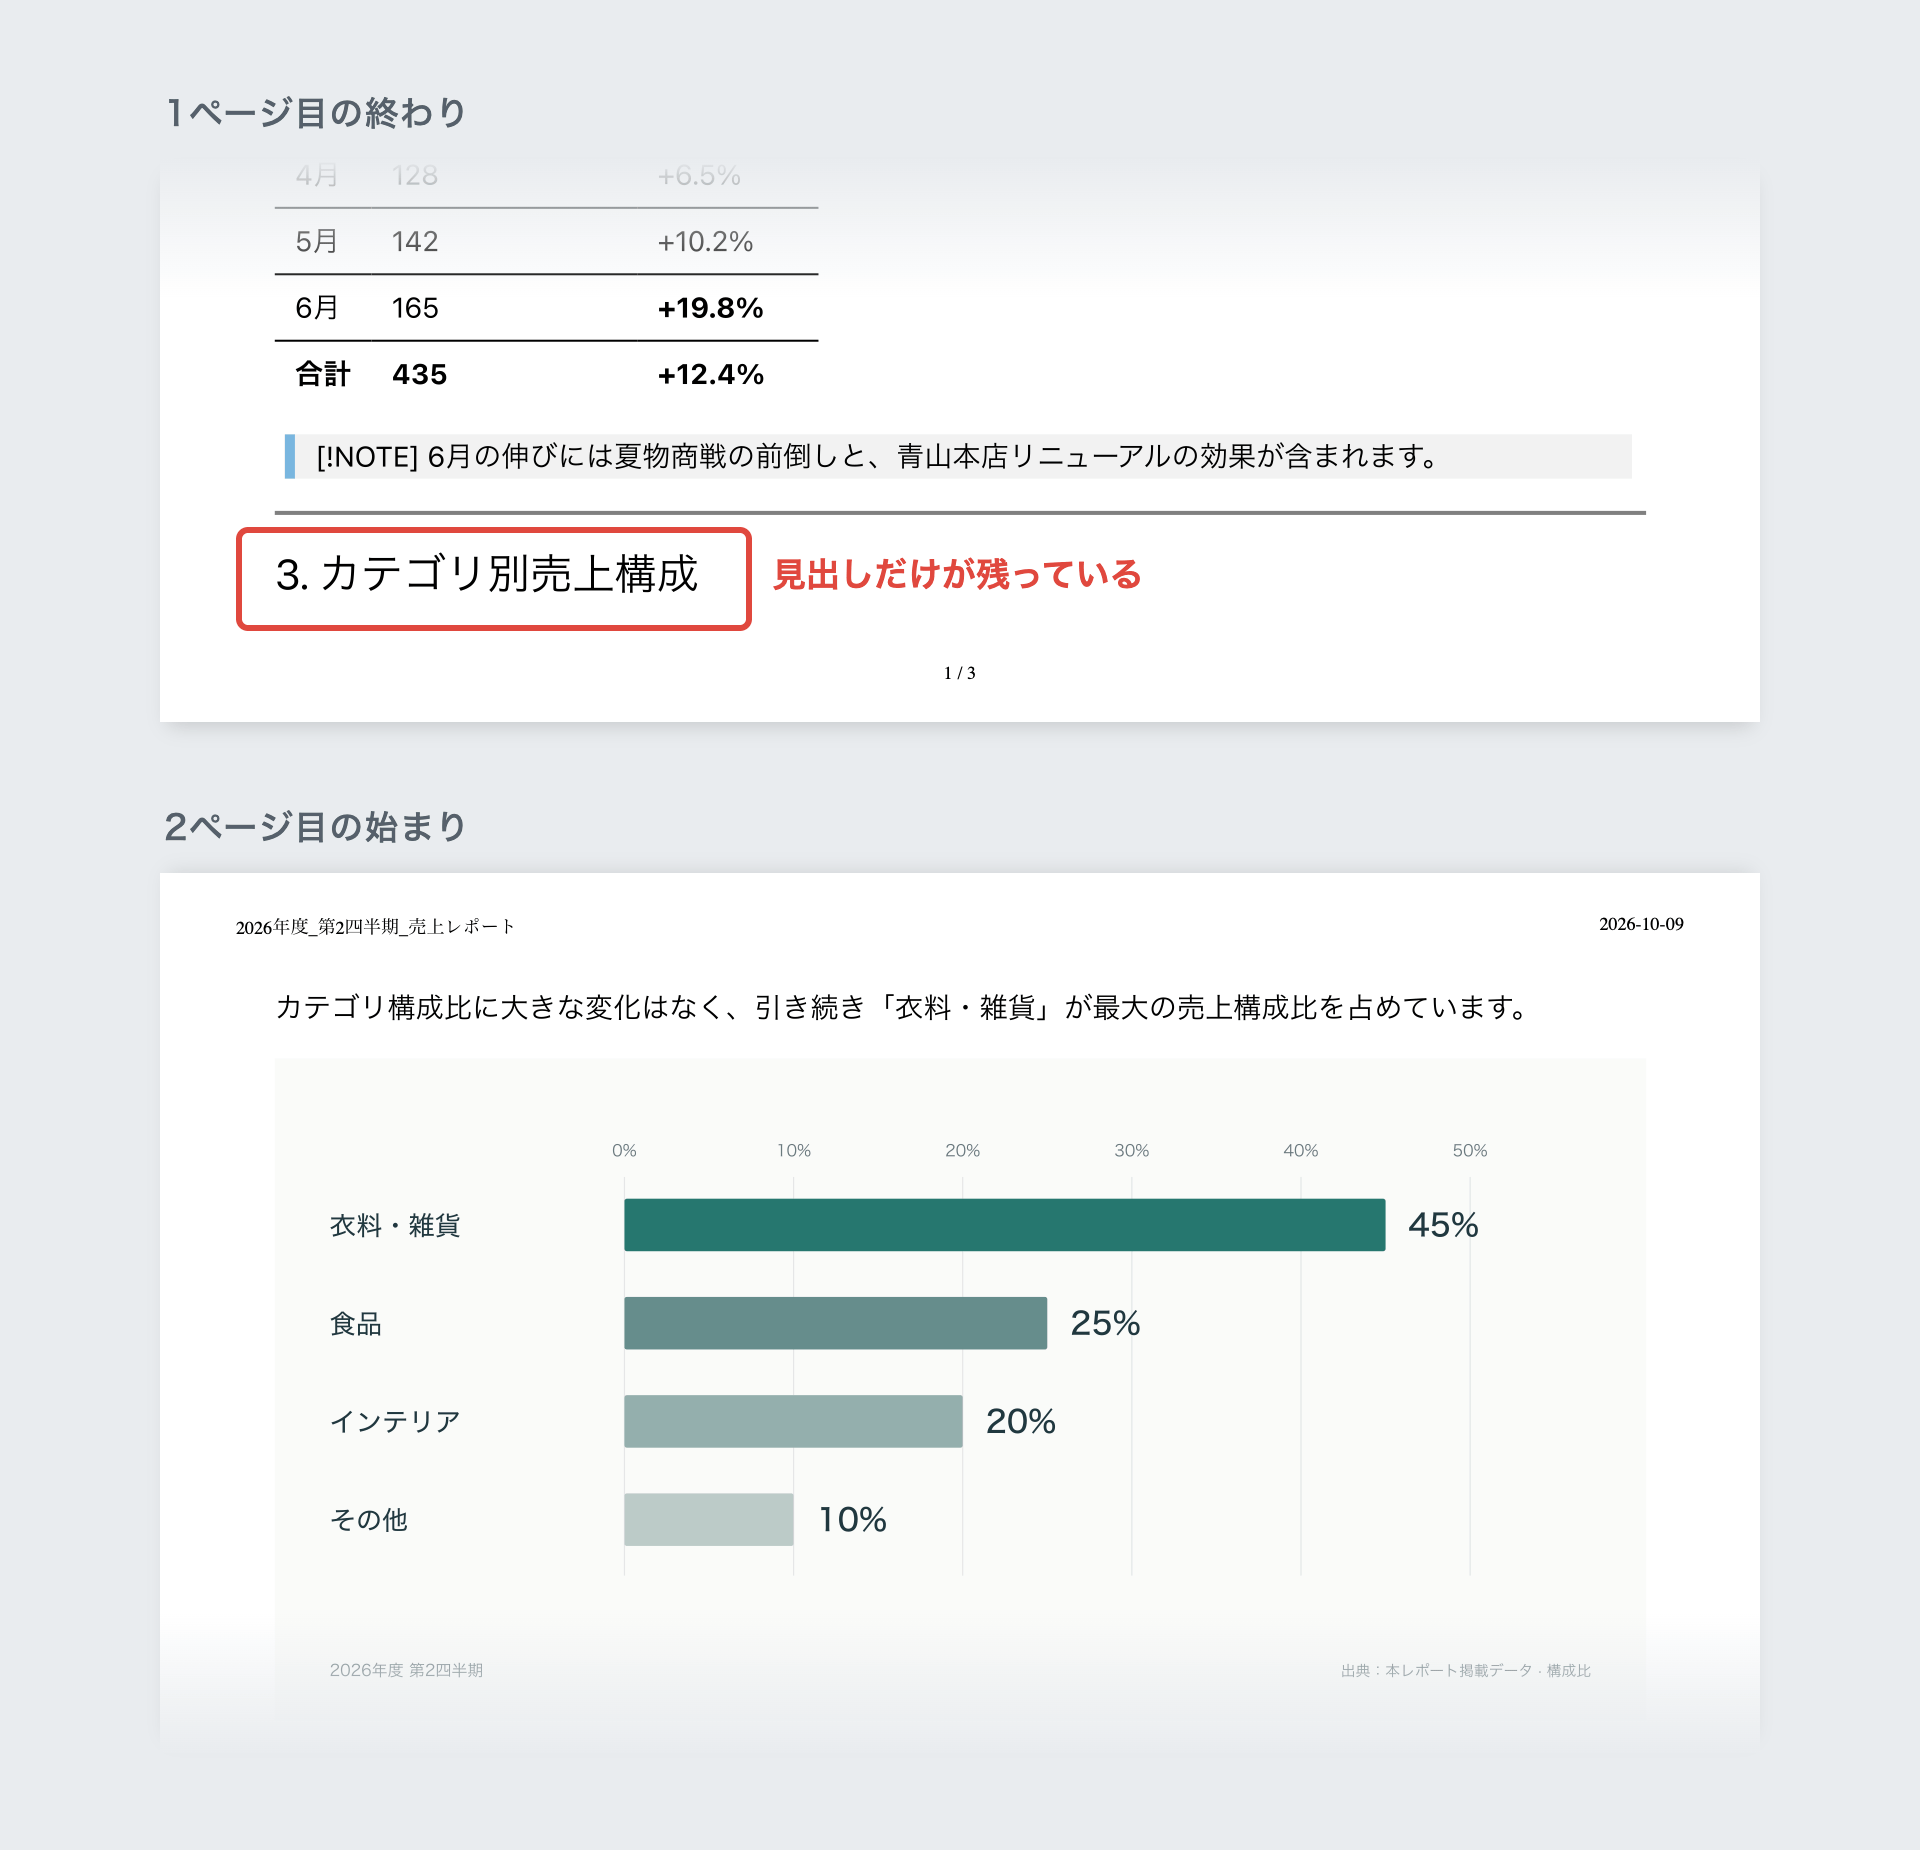The width and height of the screenshot is (1920, 1850).
Task: Click the table cell '6月'
Action: coord(317,308)
